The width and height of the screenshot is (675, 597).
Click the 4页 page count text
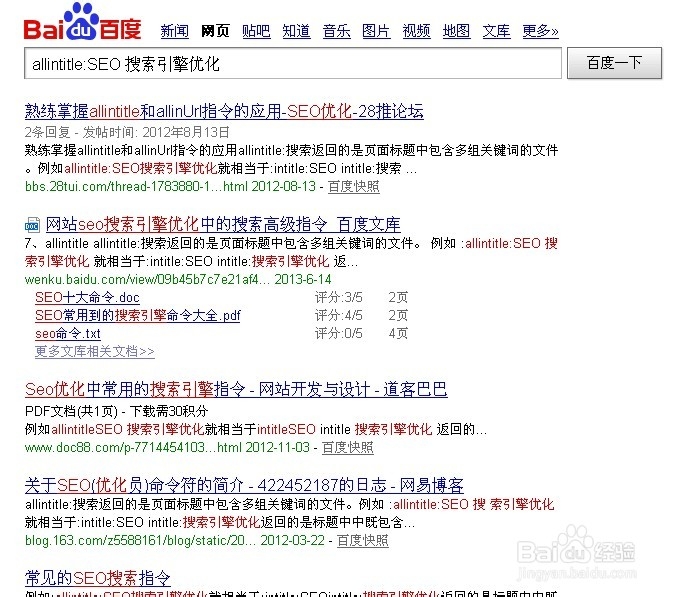pos(398,334)
